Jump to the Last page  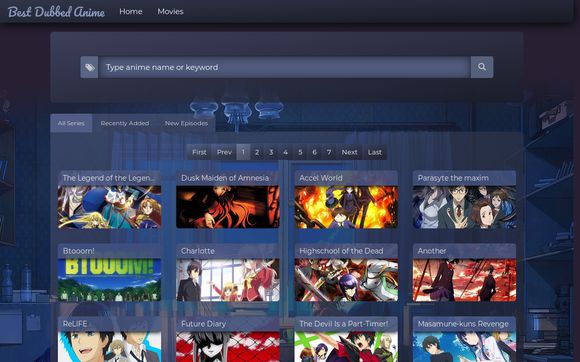point(374,152)
